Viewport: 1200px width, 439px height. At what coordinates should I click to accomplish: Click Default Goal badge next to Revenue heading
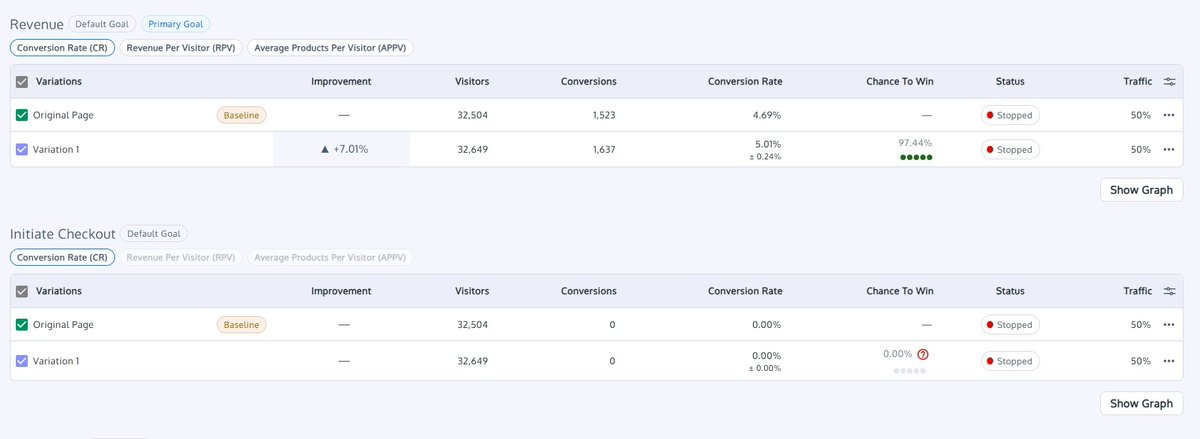click(x=103, y=24)
